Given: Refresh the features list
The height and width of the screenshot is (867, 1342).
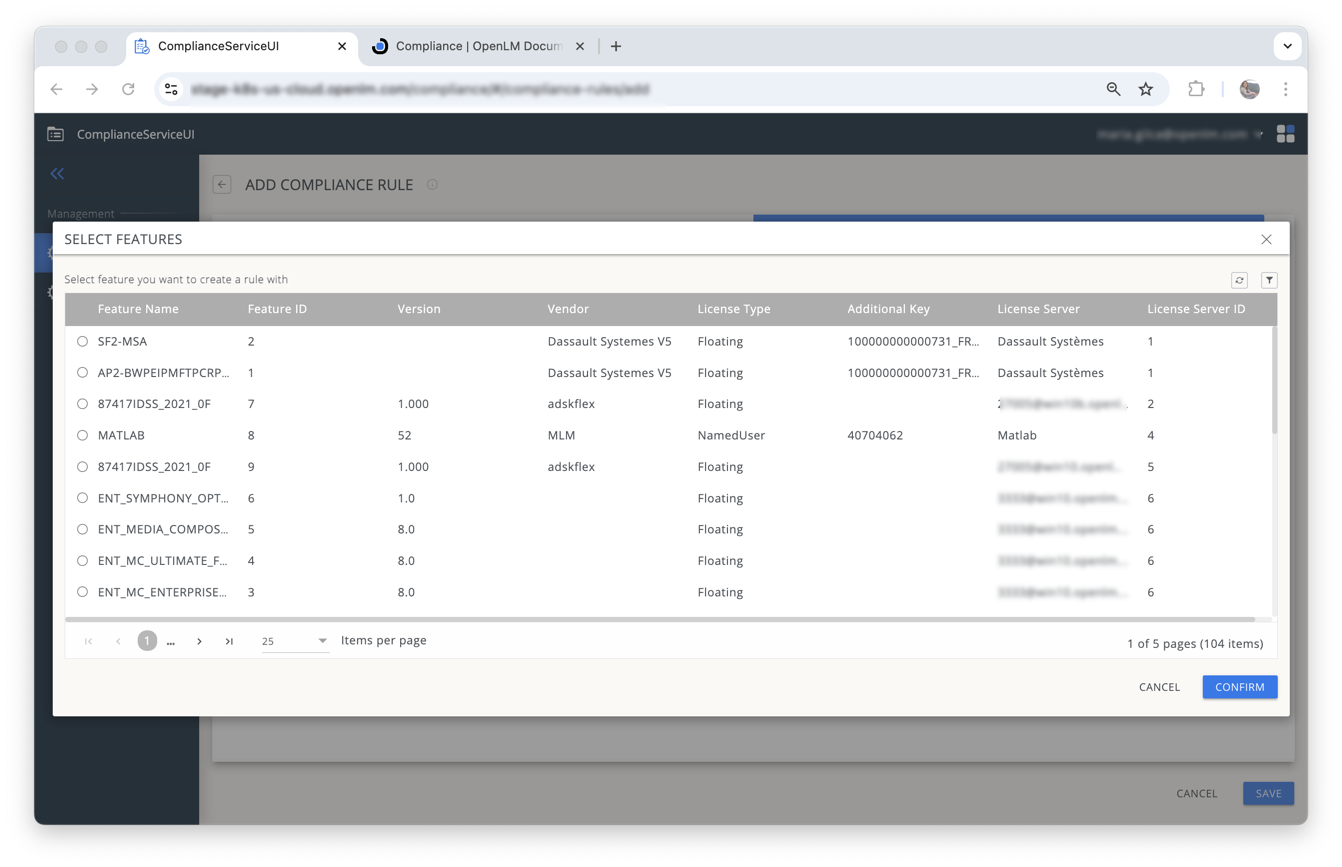Looking at the screenshot, I should 1241,280.
